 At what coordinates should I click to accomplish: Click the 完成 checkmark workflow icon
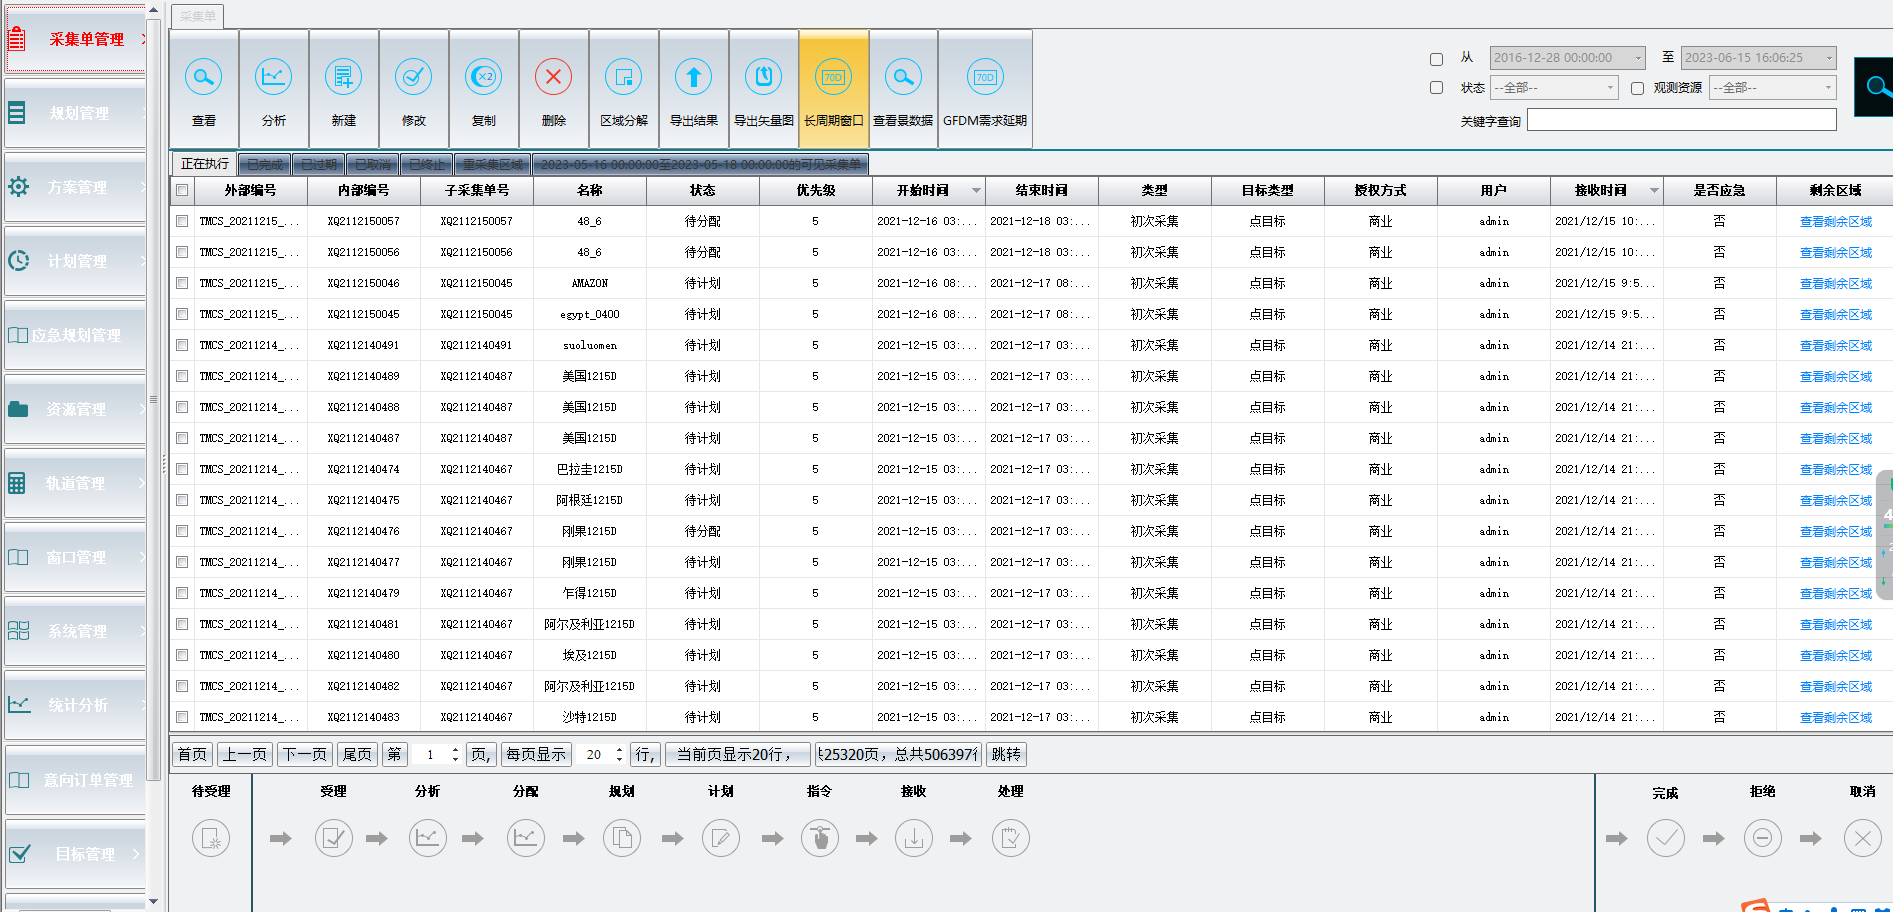click(1665, 838)
